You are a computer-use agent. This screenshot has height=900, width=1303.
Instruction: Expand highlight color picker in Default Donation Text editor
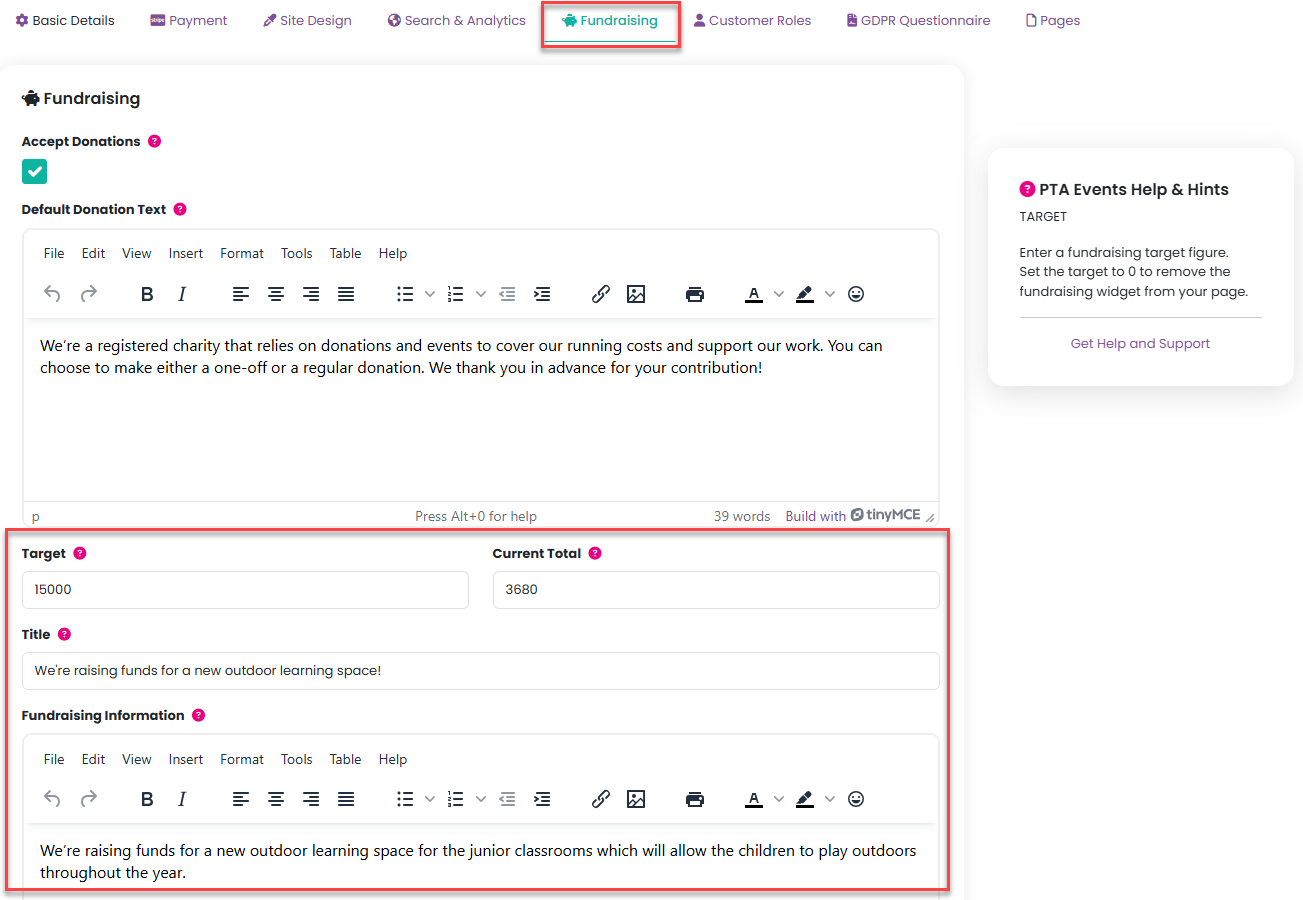pos(830,294)
